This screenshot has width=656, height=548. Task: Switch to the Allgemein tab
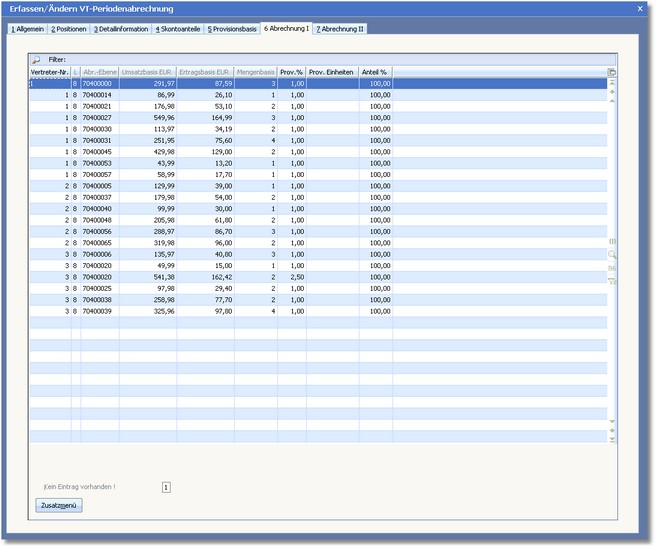click(x=27, y=29)
